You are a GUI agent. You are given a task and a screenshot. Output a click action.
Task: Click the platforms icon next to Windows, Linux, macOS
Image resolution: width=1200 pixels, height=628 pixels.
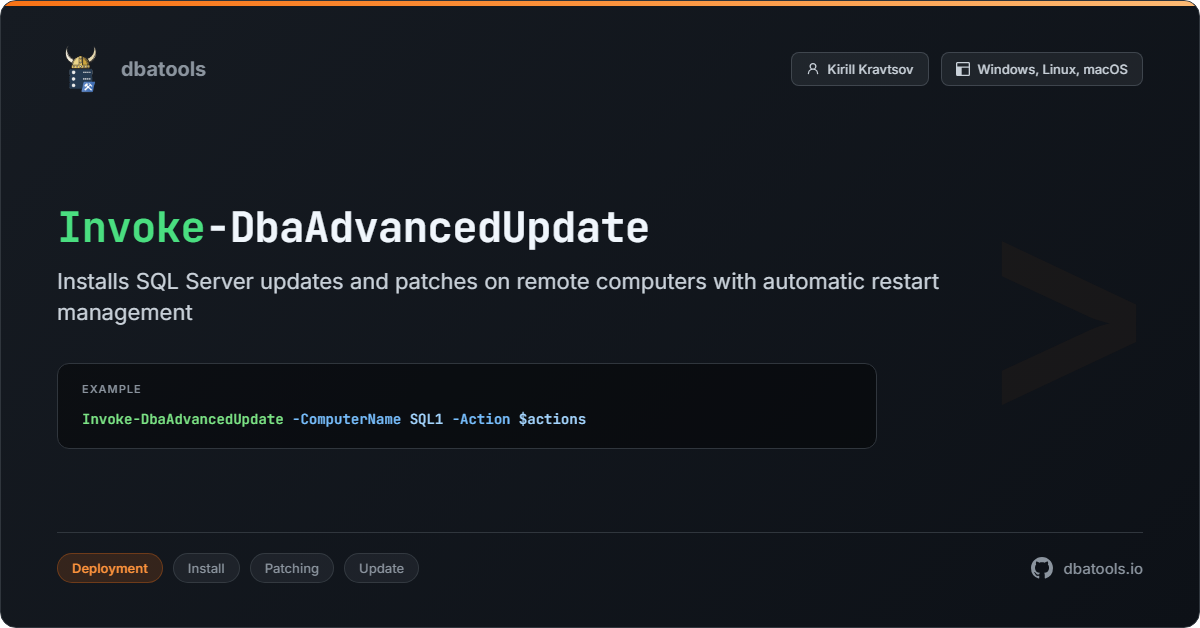(962, 69)
